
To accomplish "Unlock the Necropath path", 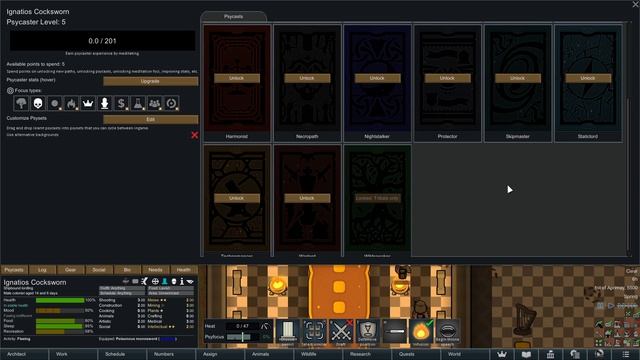I will tap(307, 78).
